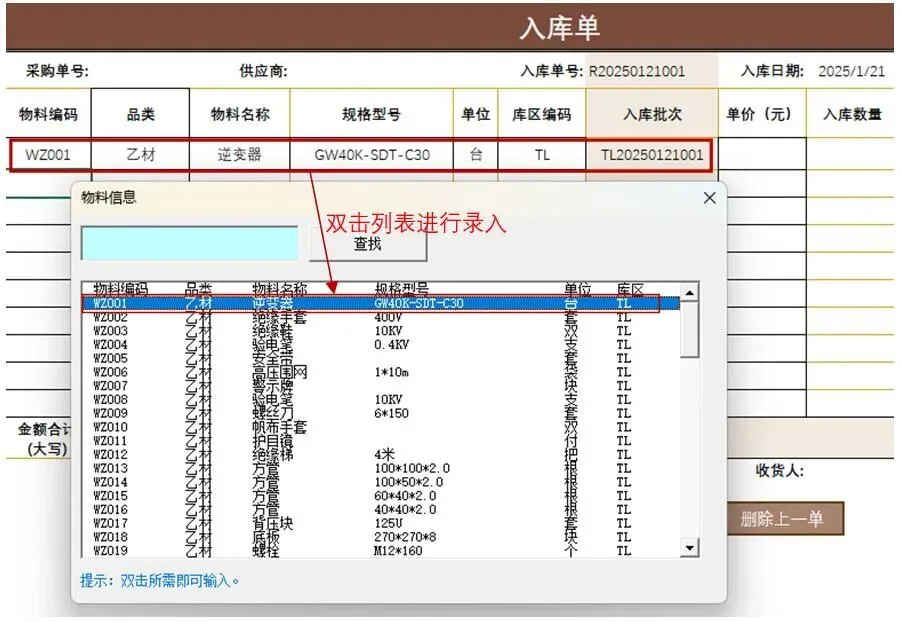Click the list scrollbar up arrow
901x622 pixels.
[x=690, y=293]
